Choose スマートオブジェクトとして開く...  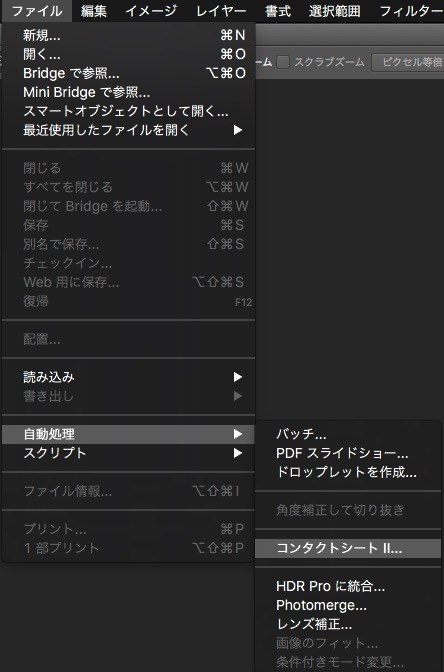[x=129, y=111]
